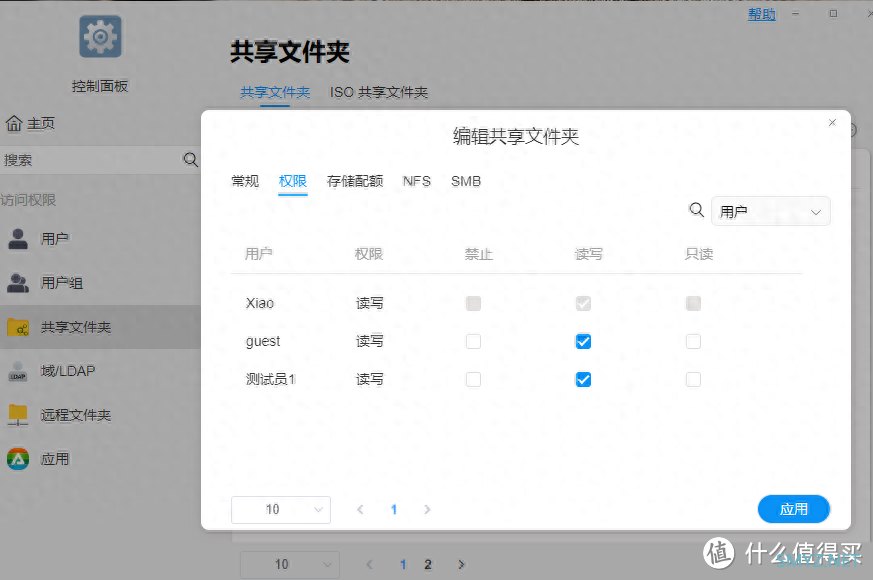Open background page size dropdown showing 10
The image size is (873, 580).
click(x=290, y=564)
